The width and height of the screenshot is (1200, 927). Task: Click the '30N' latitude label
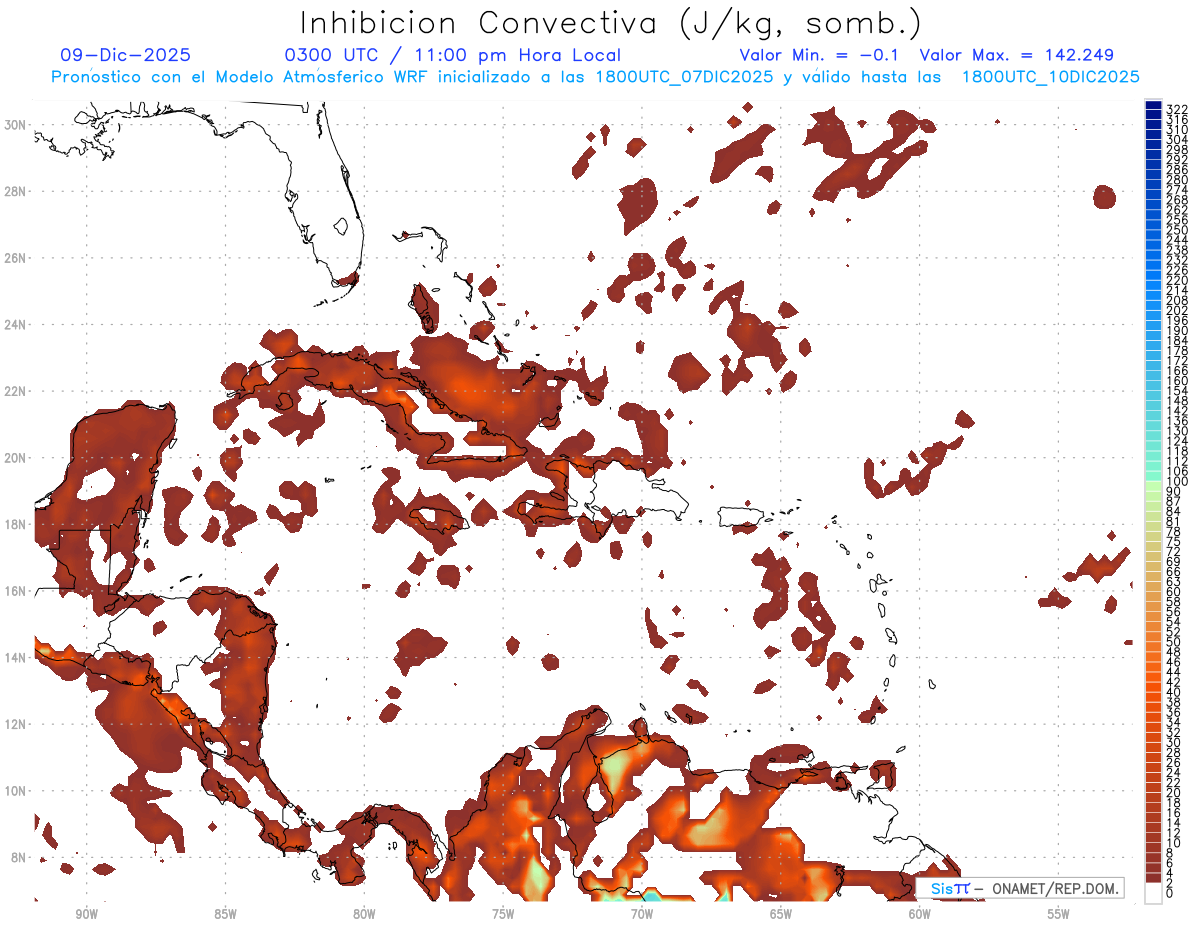click(15, 125)
